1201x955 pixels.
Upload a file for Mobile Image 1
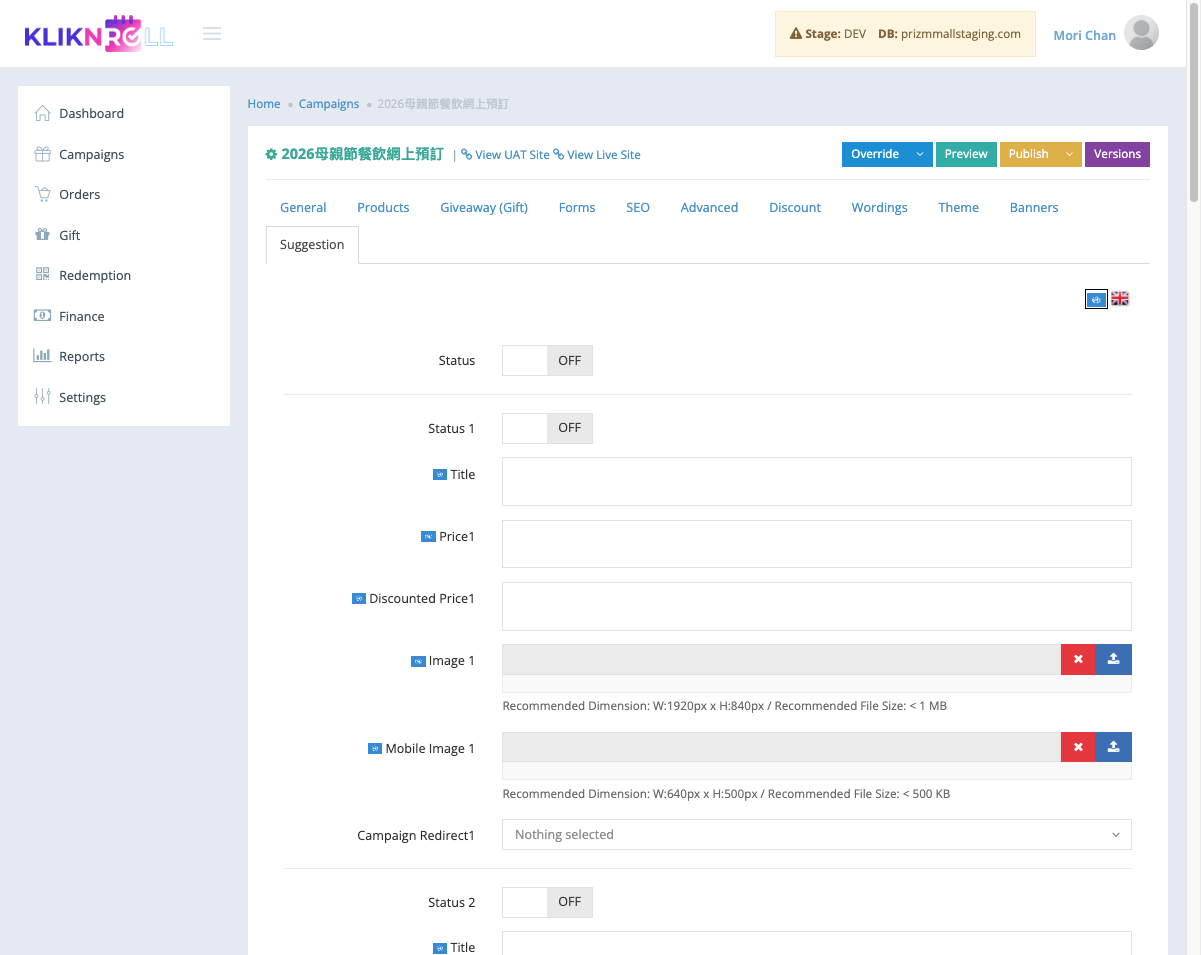coord(1114,747)
